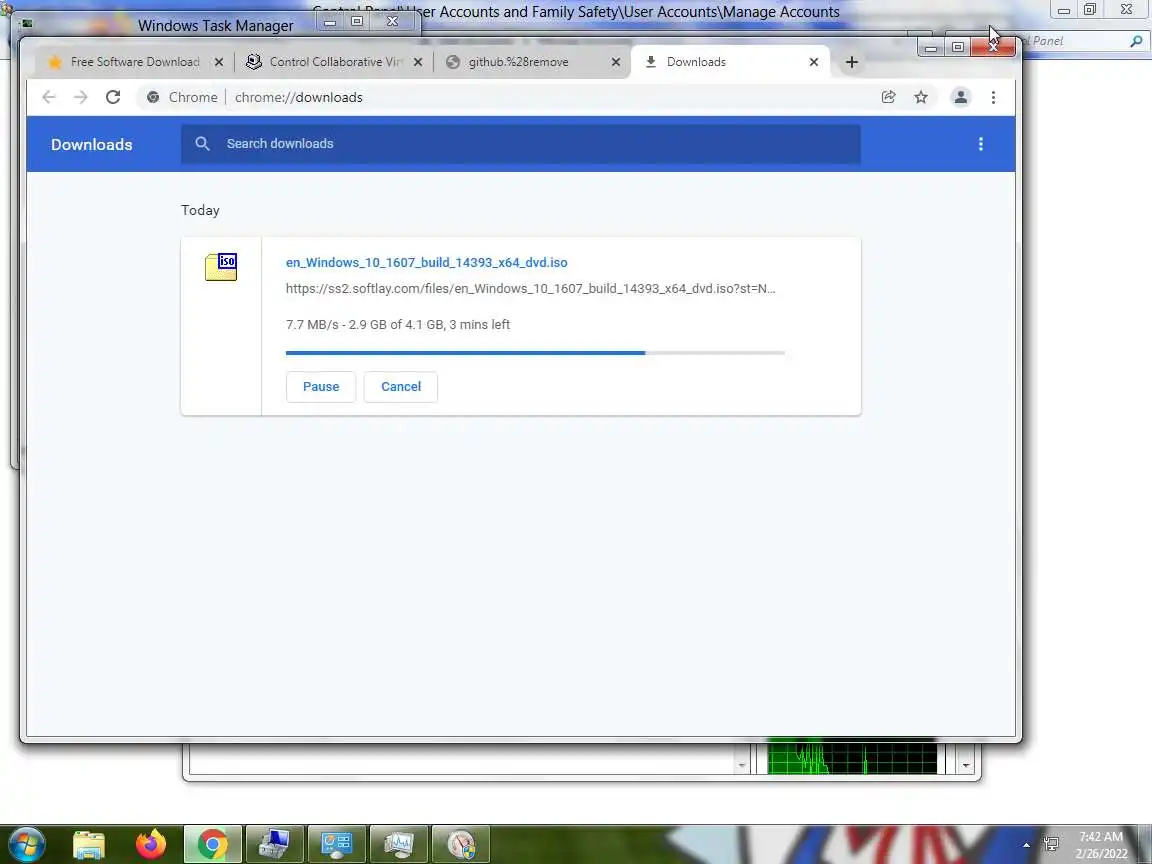Image resolution: width=1152 pixels, height=864 pixels.
Task: Click the Chrome site info chip in address bar
Action: point(182,97)
